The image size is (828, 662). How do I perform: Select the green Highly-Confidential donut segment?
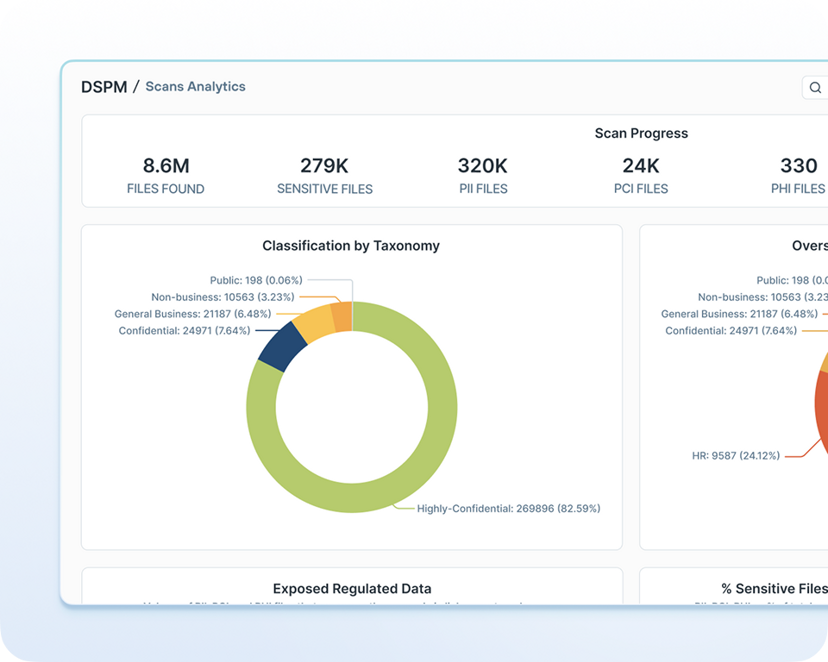coord(441,406)
